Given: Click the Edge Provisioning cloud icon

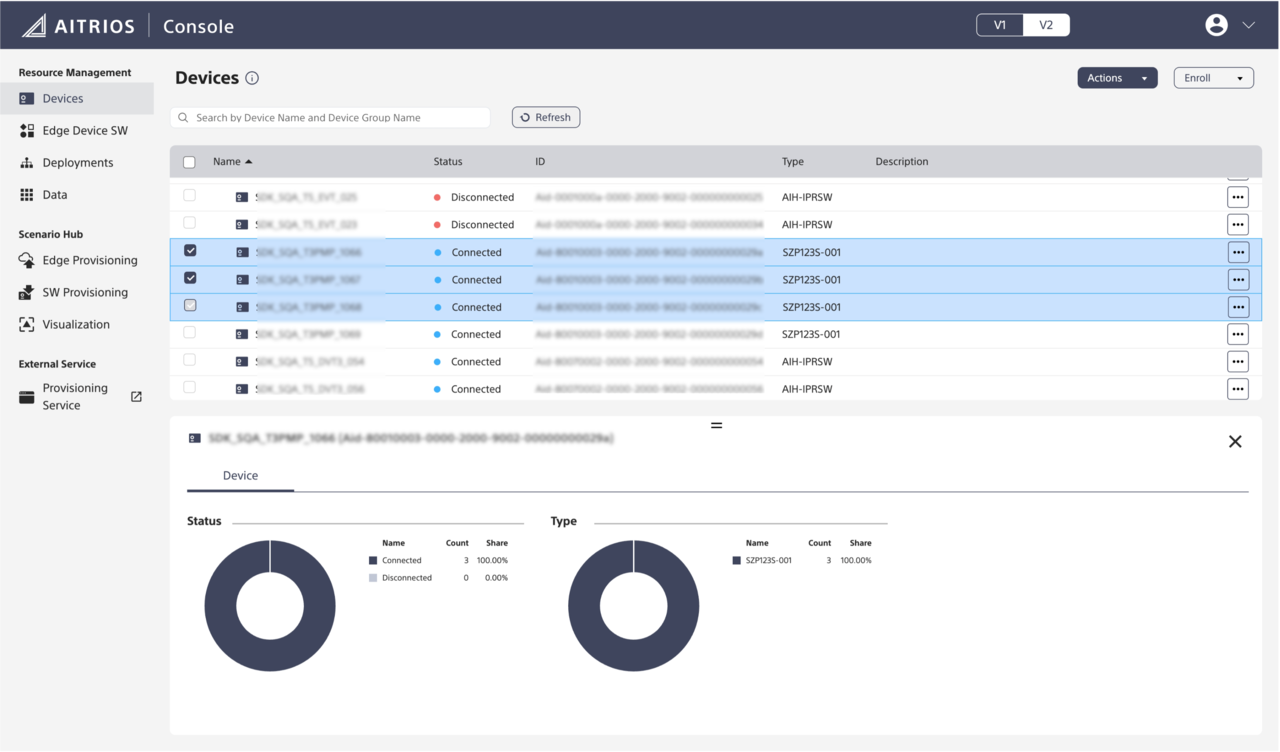Looking at the screenshot, I should (27, 260).
